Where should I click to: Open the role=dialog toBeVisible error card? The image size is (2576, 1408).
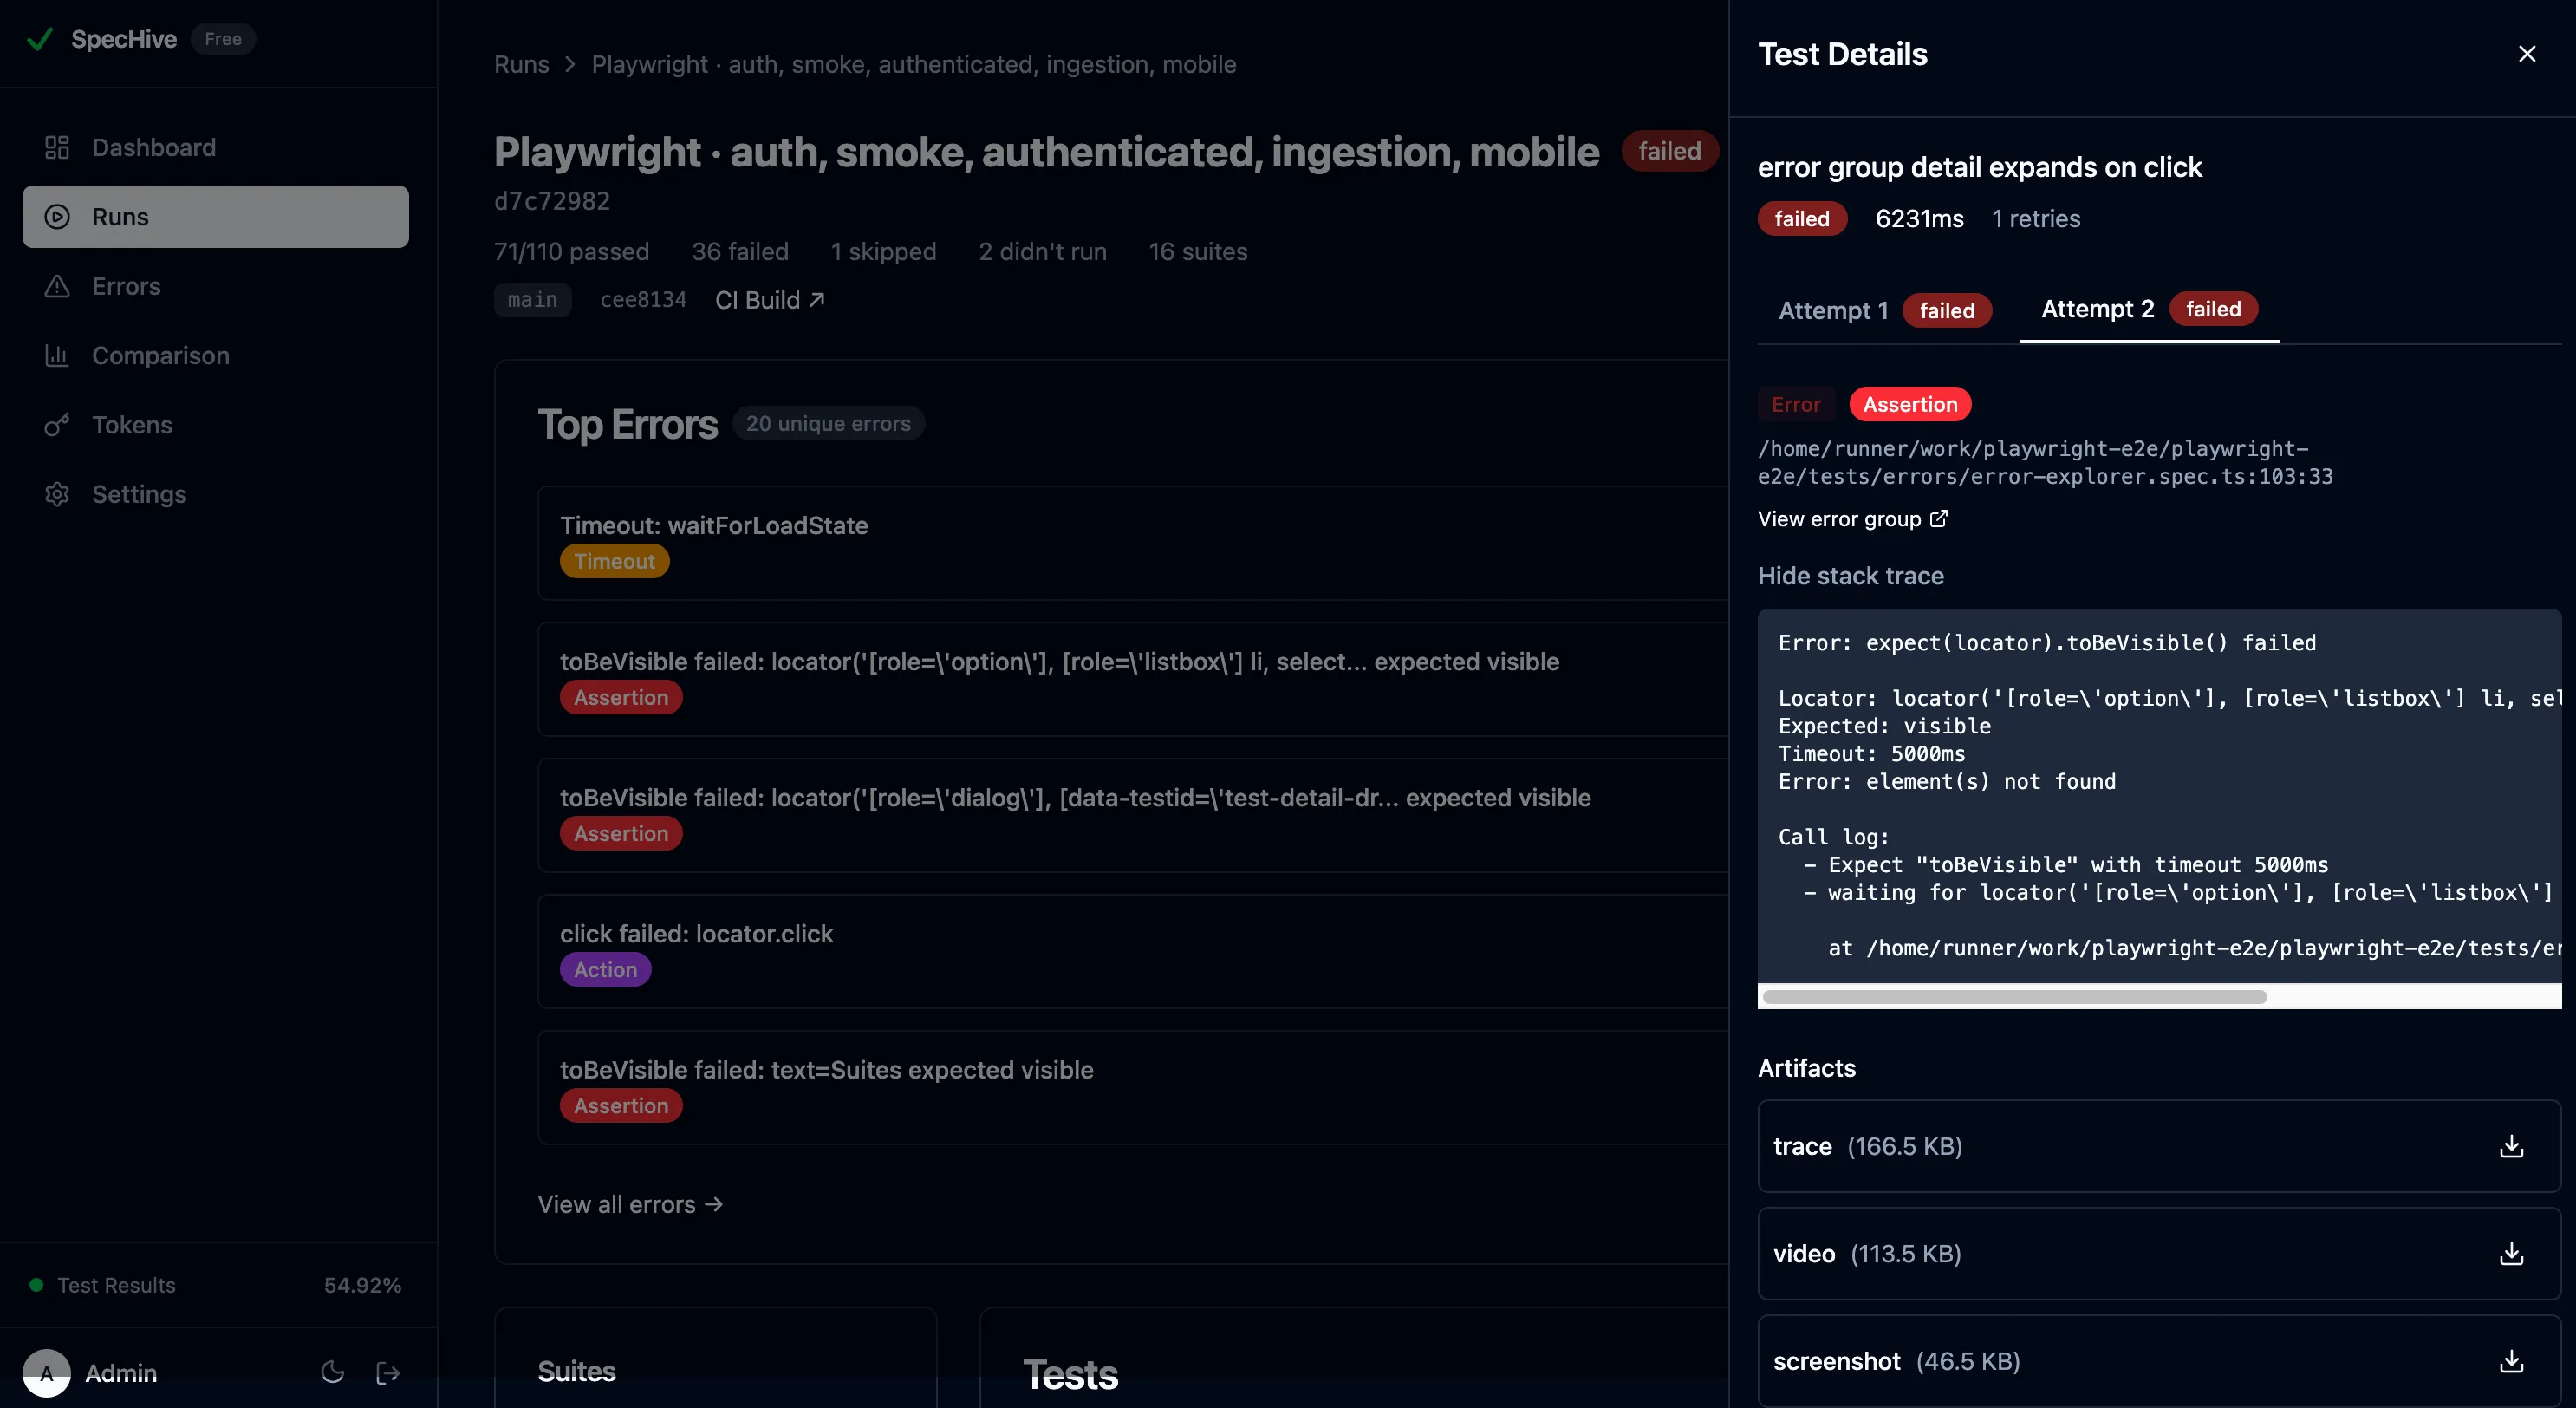coord(1132,814)
